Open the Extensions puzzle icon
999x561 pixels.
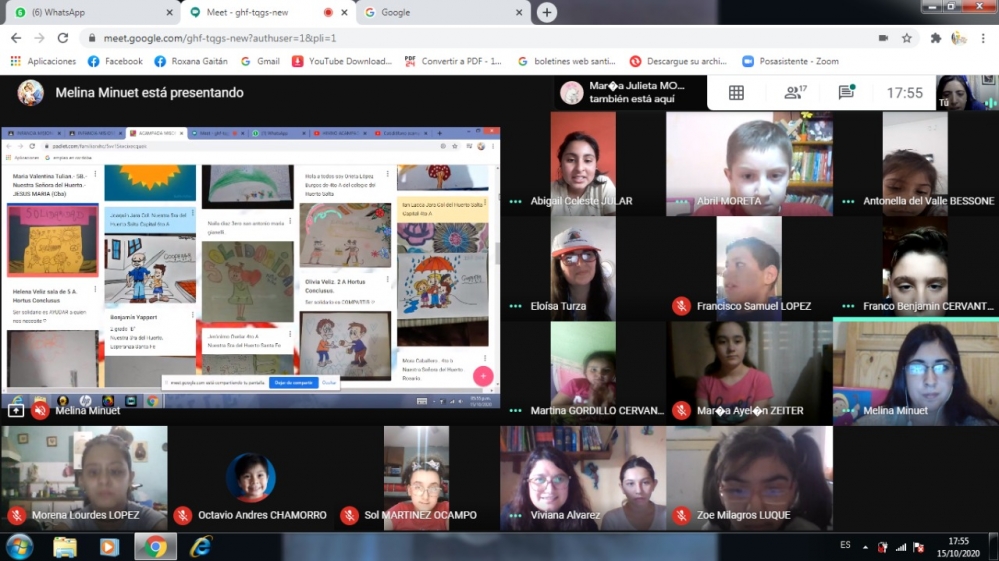(x=935, y=38)
